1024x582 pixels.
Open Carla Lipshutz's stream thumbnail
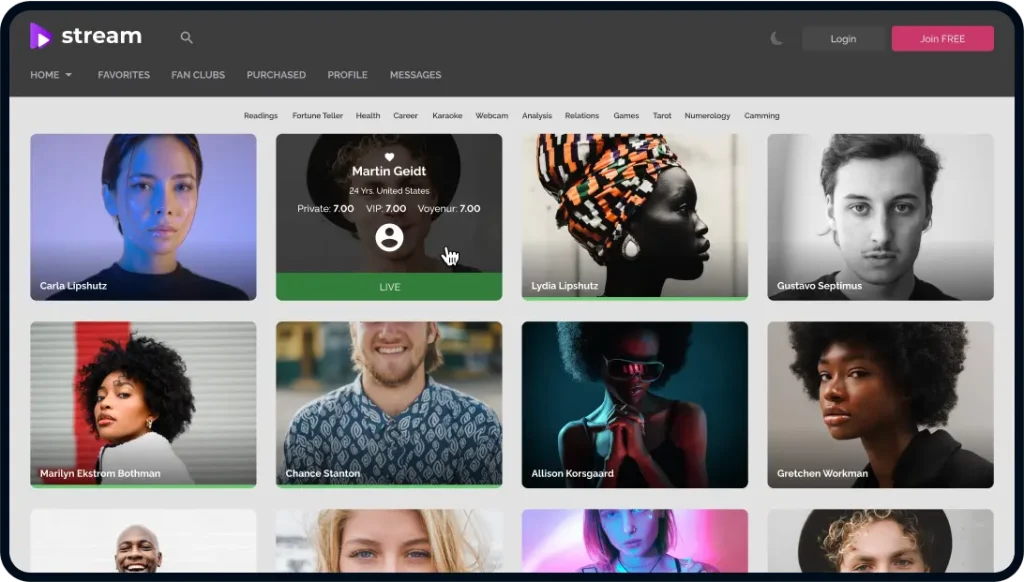[x=143, y=216]
